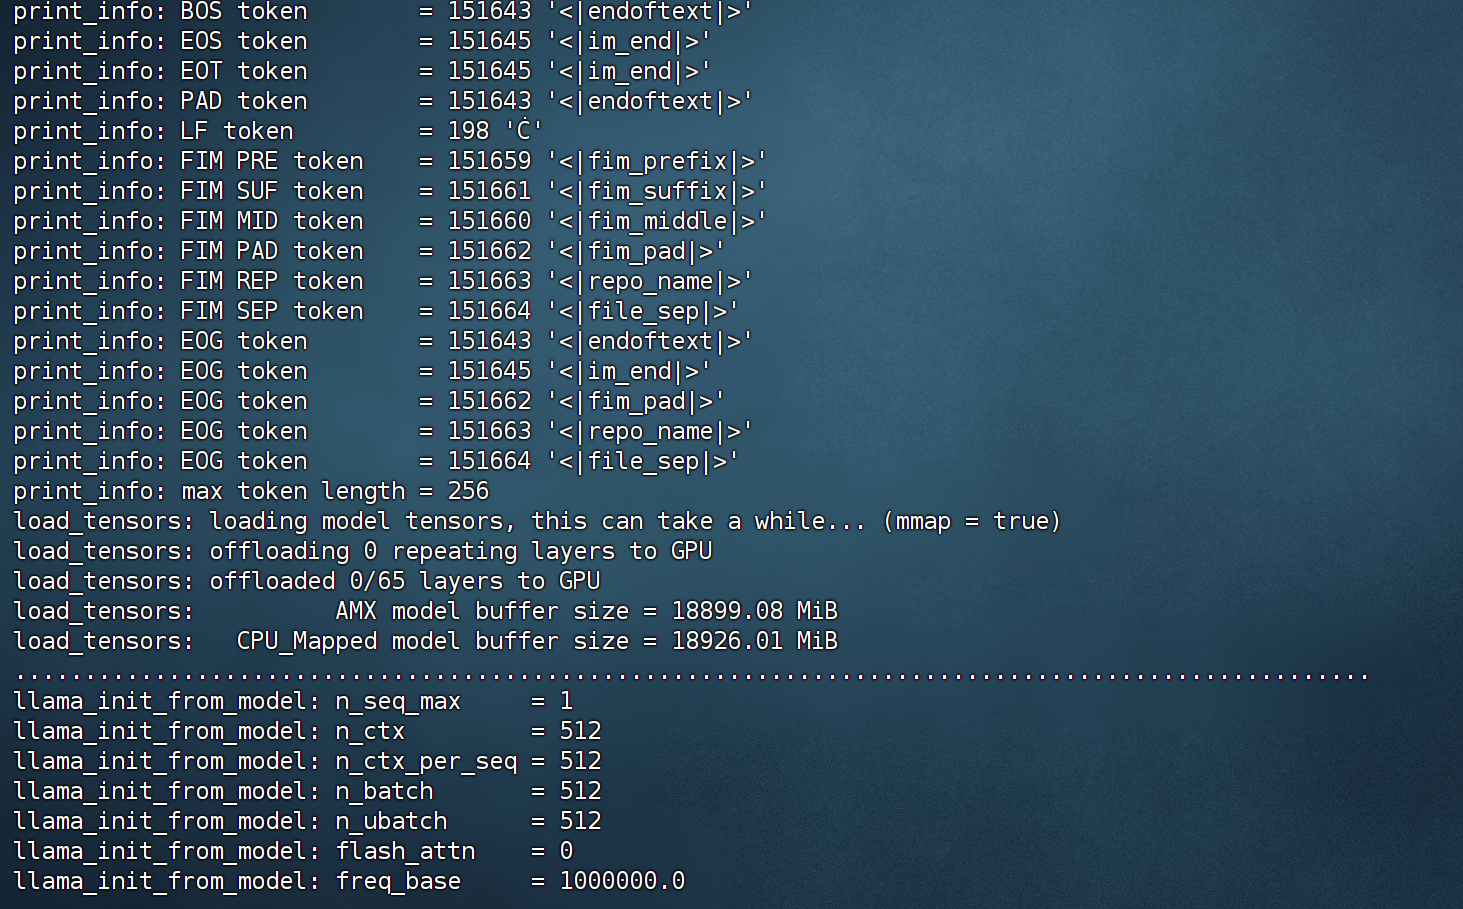
Task: Click the CPU_Mapped buffer size 18926.01 MiB
Action: [x=755, y=641]
